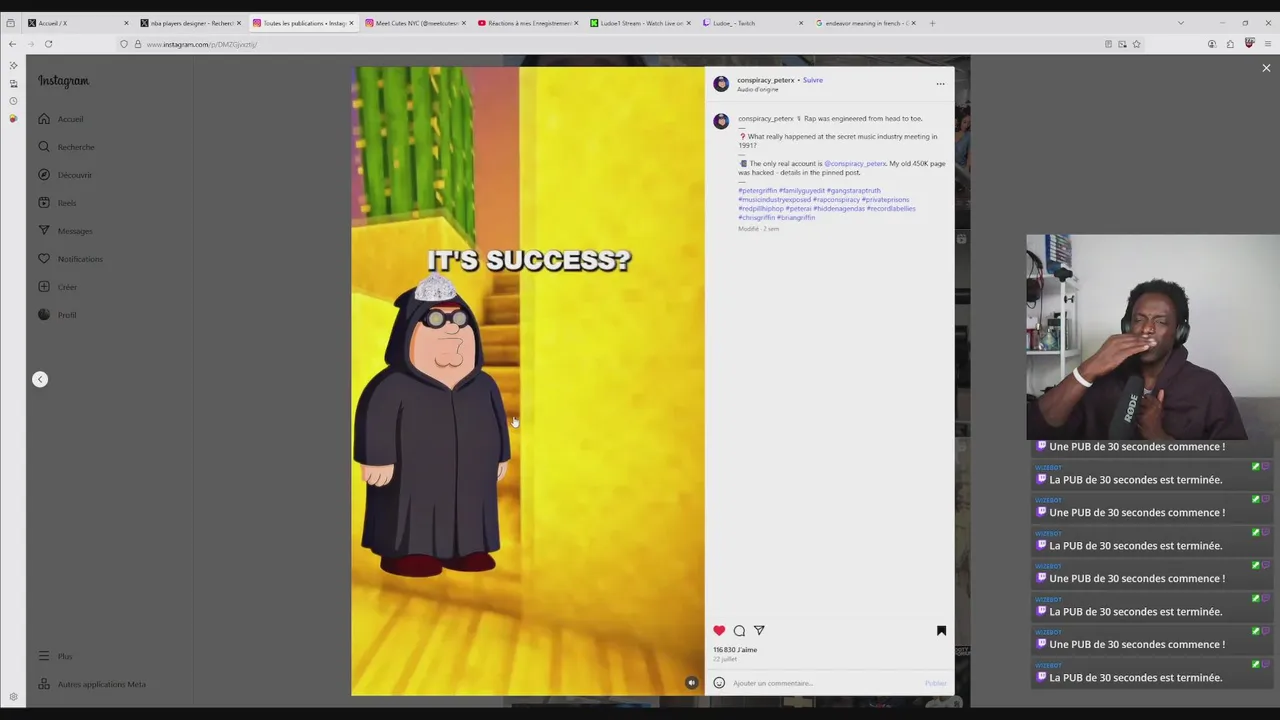
Task: Open browser sidebar settings gear
Action: pos(13,697)
